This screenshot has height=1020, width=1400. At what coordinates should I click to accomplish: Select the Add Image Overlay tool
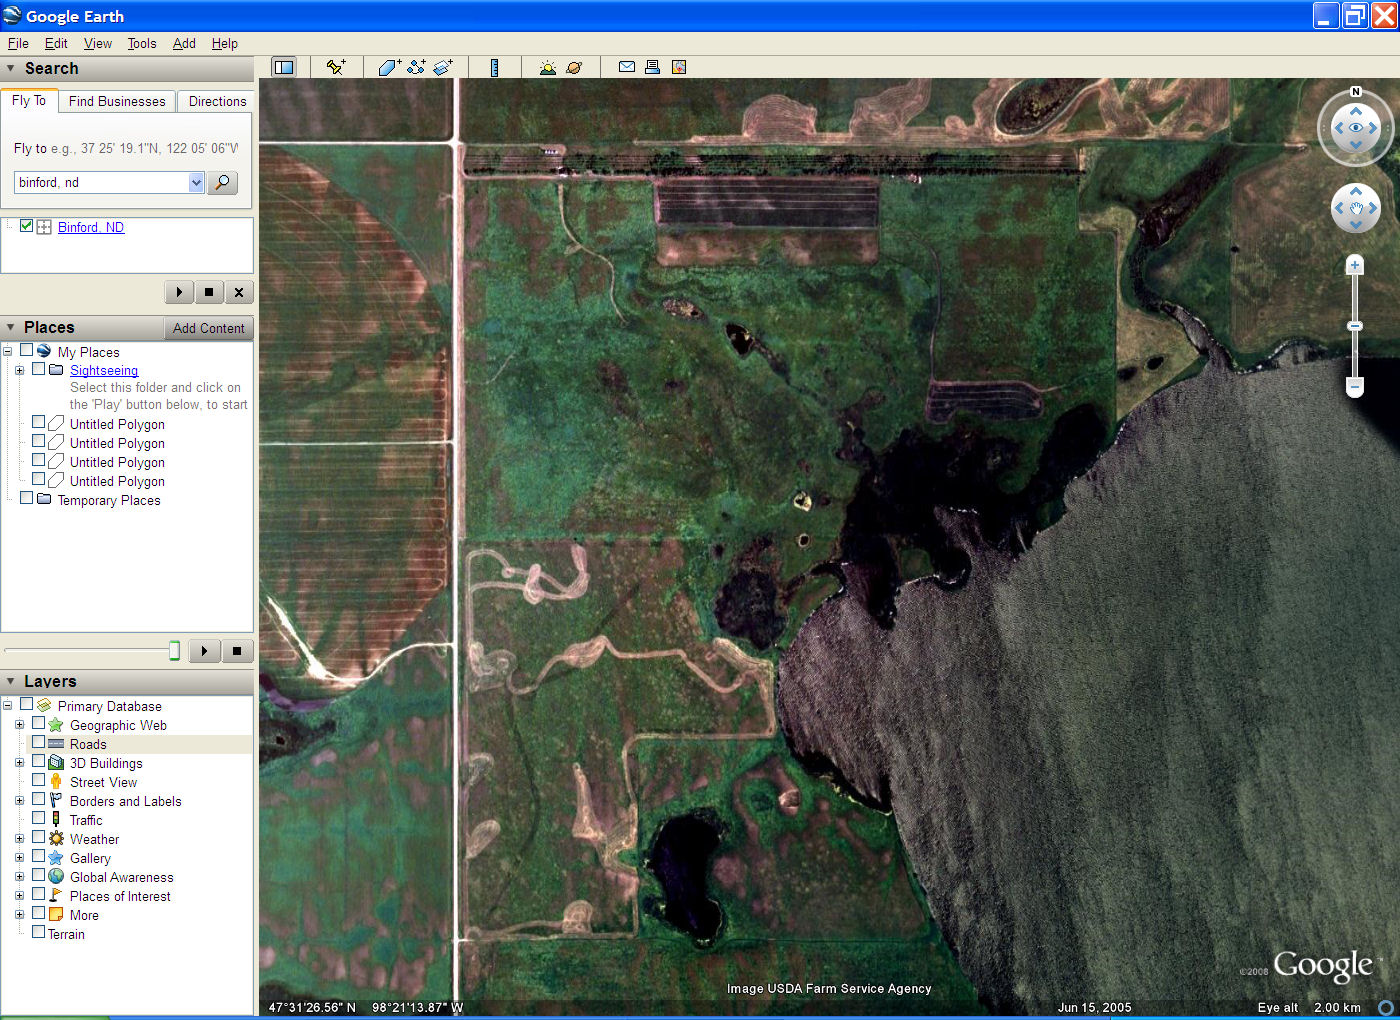tap(443, 67)
